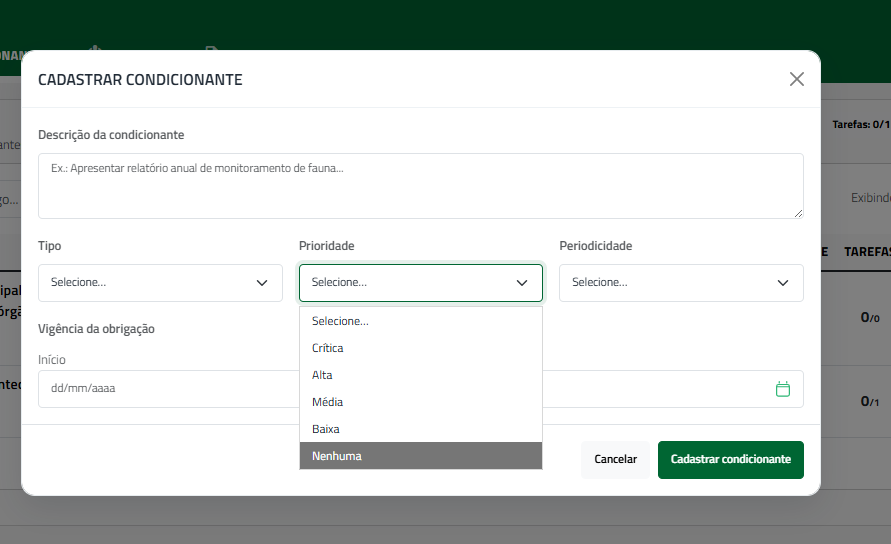Open the calendar date picker icon
Viewport: 891px width, 544px height.
point(782,389)
